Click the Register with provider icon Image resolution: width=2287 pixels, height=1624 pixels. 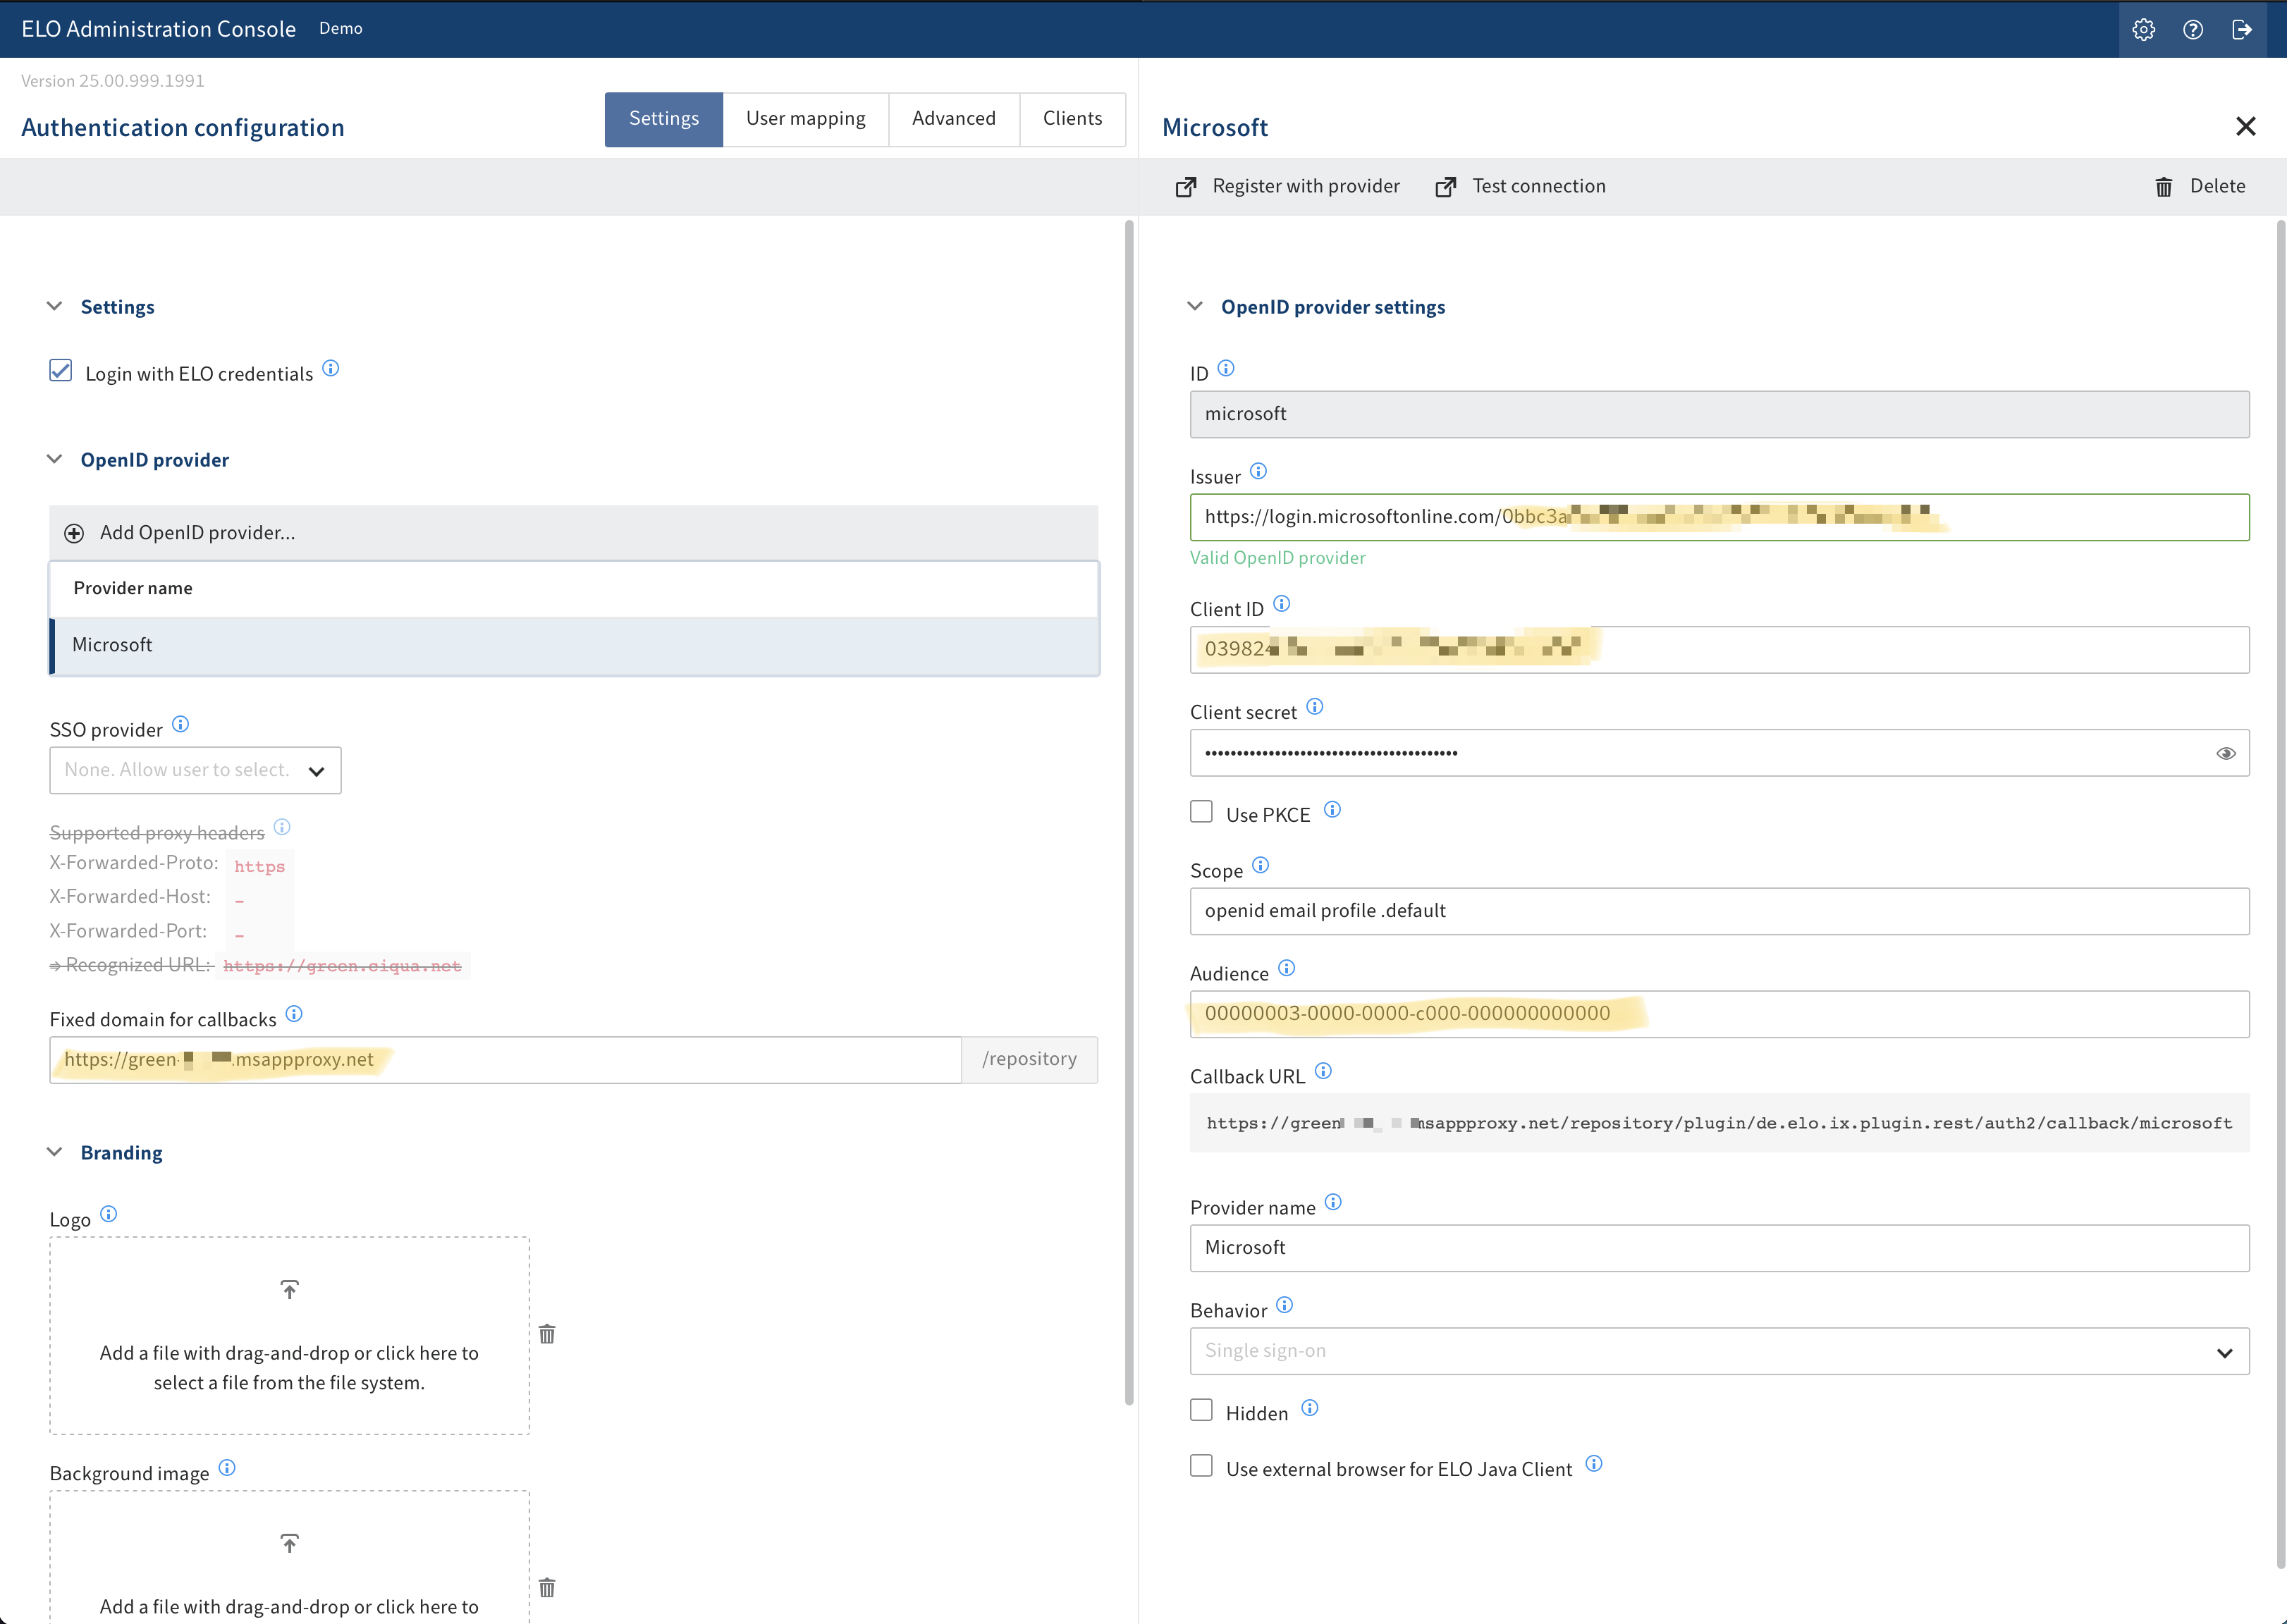coord(1186,186)
